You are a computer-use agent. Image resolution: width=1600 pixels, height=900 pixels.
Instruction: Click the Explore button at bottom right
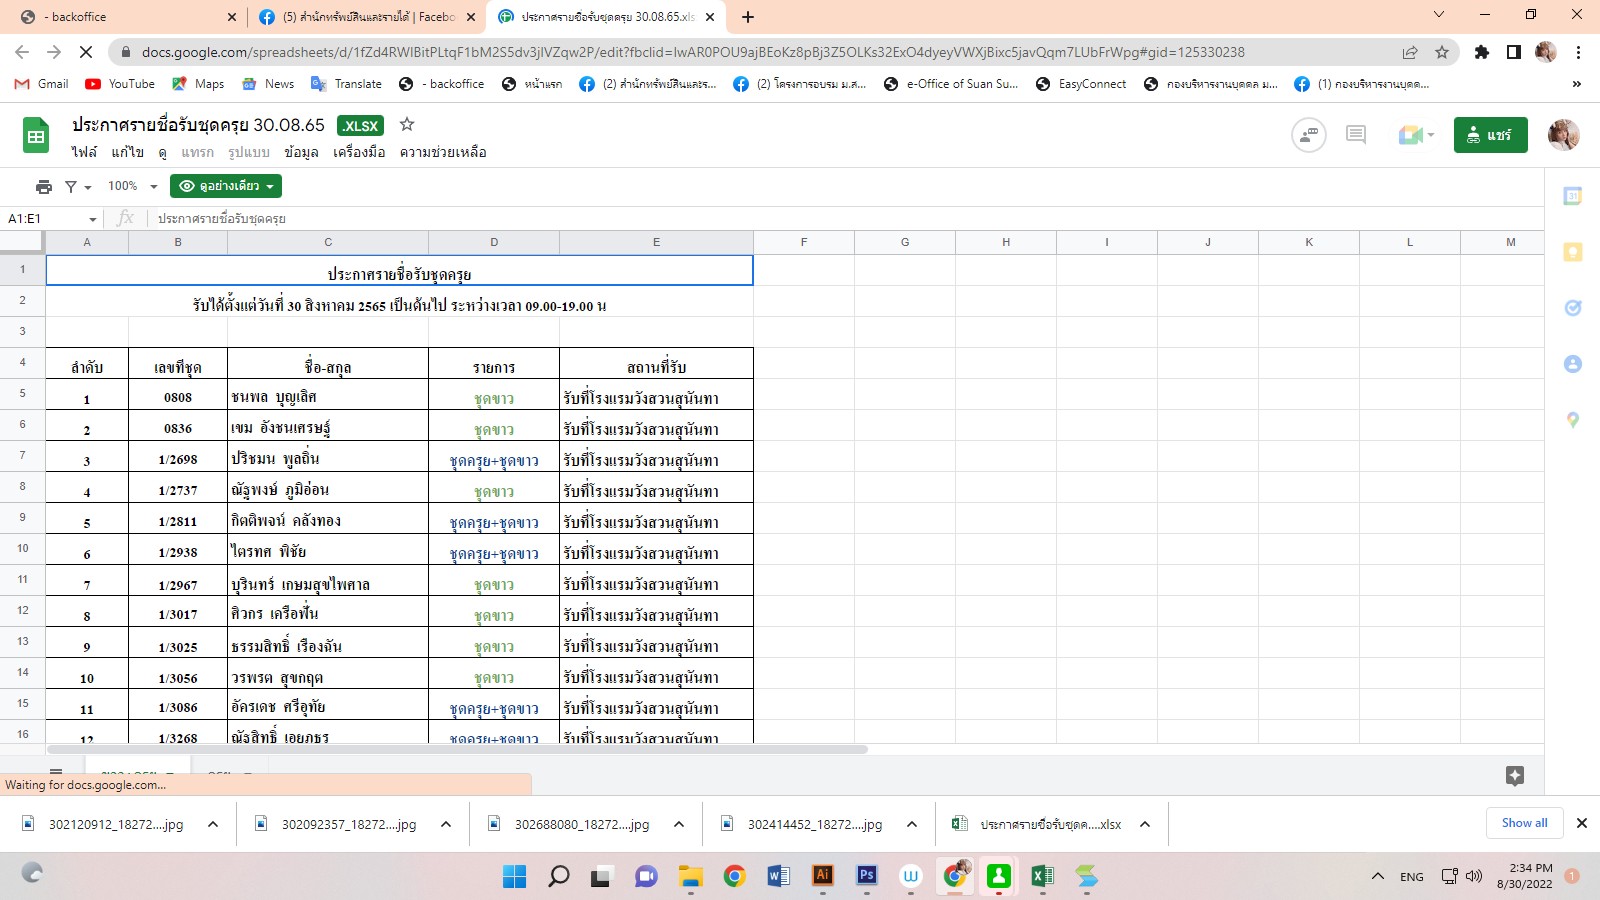1514,776
